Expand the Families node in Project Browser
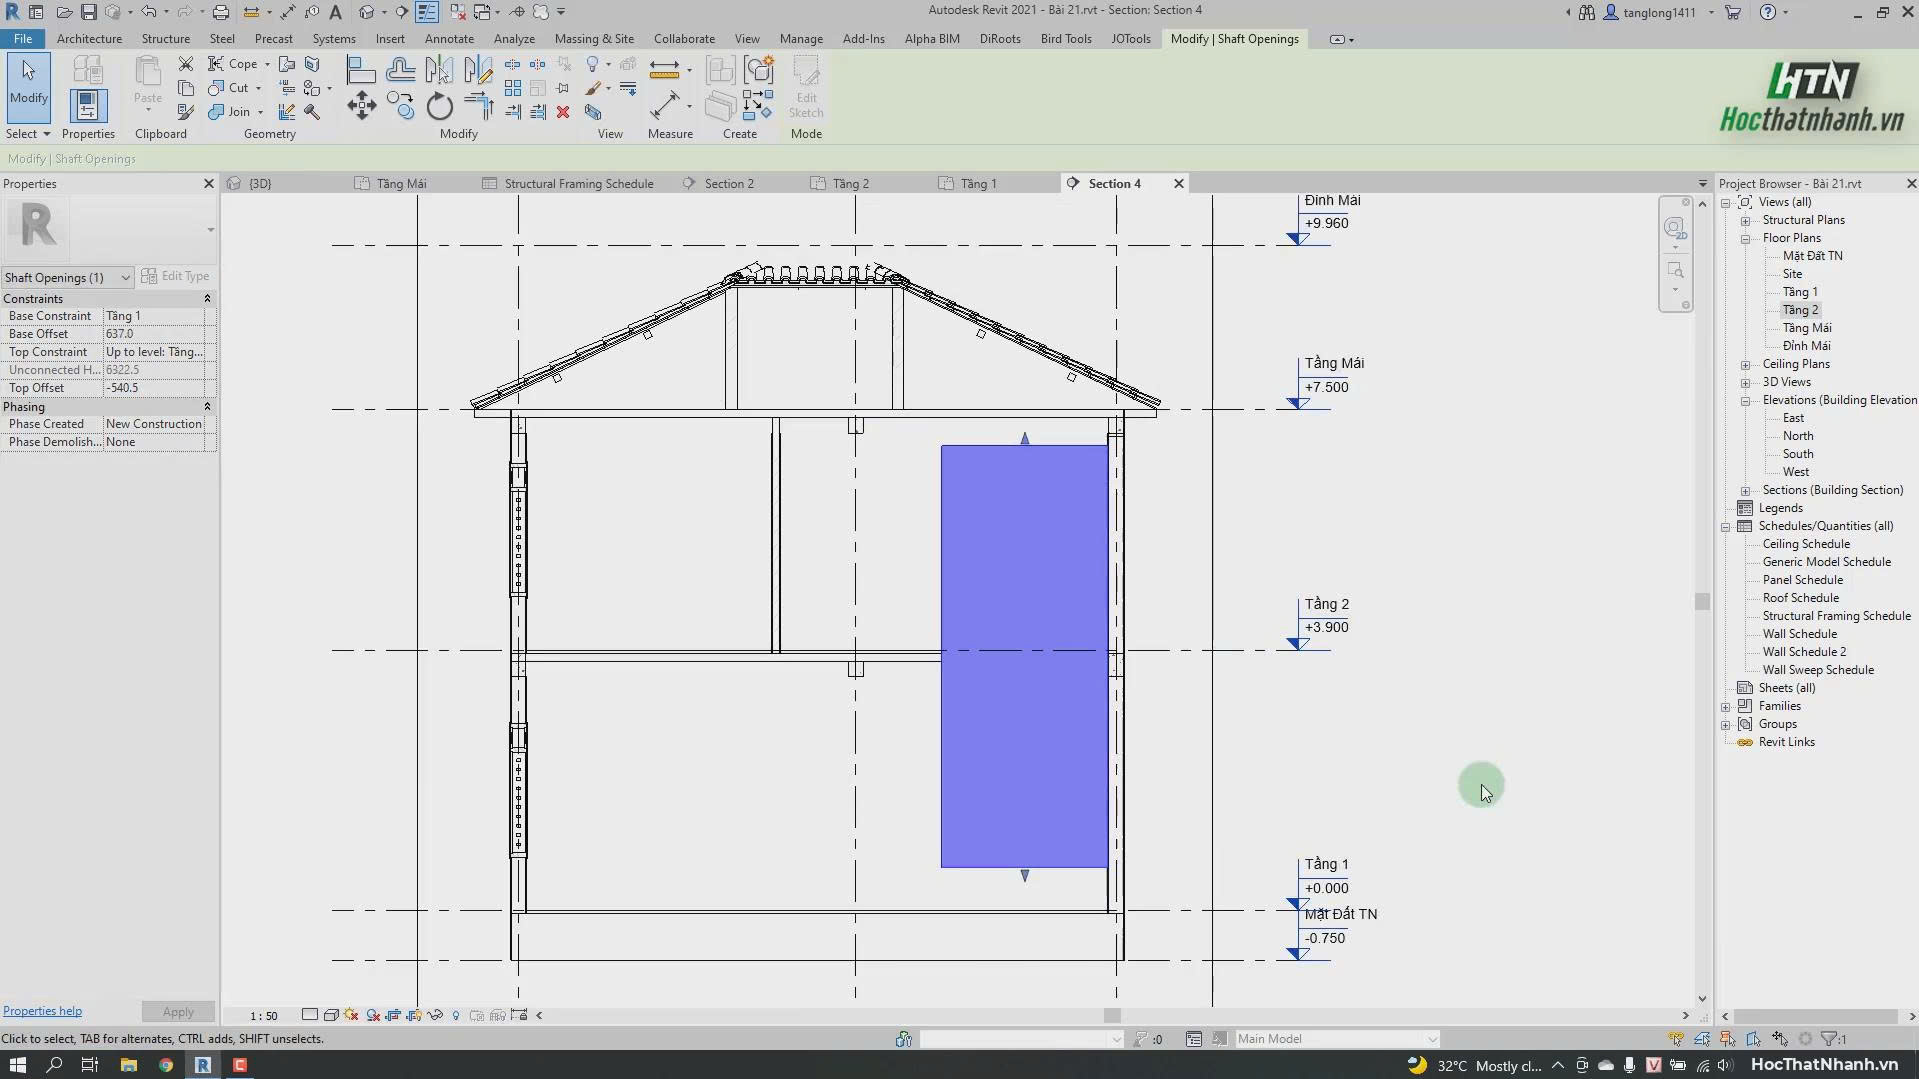The image size is (1919, 1079). [x=1726, y=707]
